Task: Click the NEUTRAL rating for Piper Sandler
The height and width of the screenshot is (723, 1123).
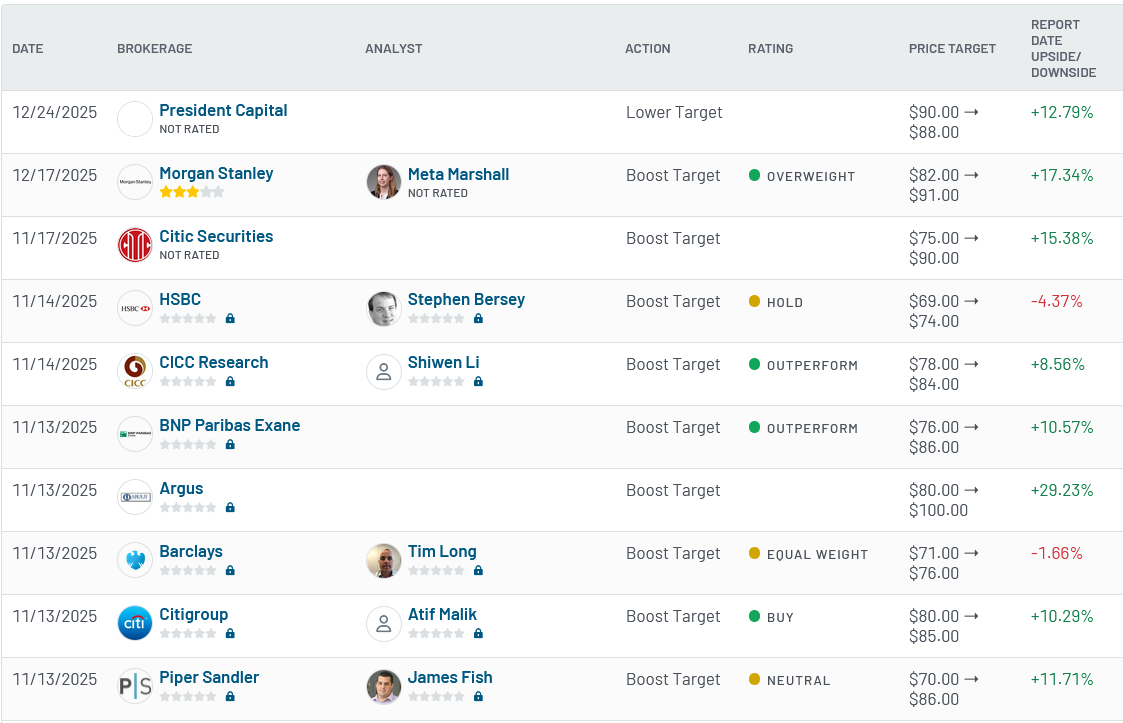Action: 789,681
